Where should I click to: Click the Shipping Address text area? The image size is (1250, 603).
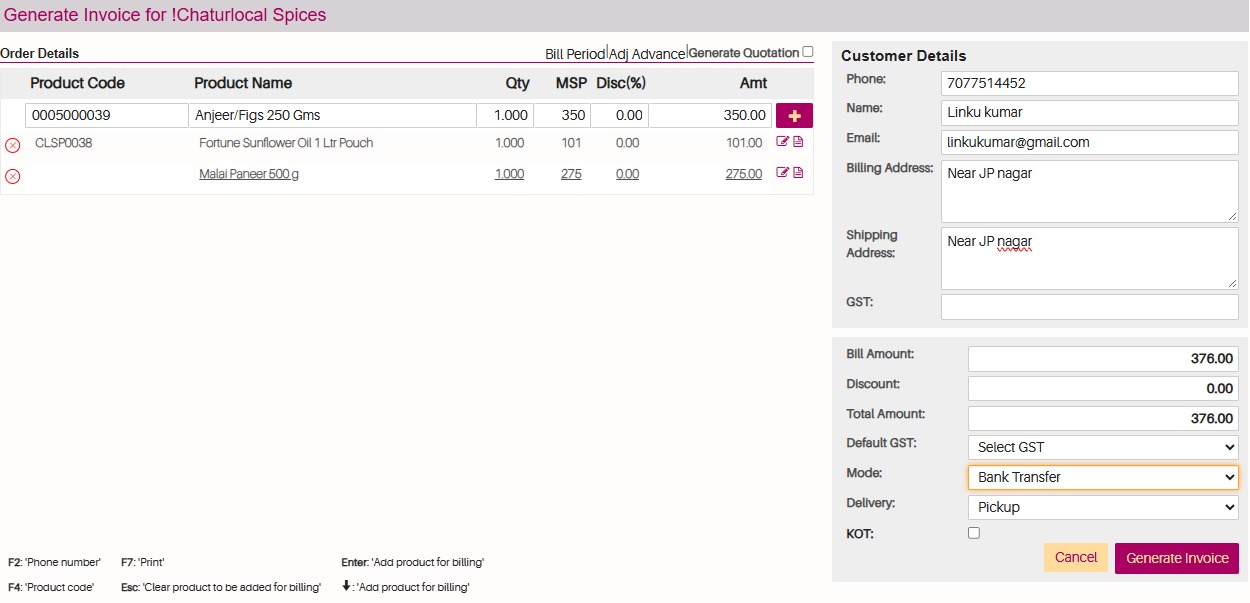(x=1090, y=258)
